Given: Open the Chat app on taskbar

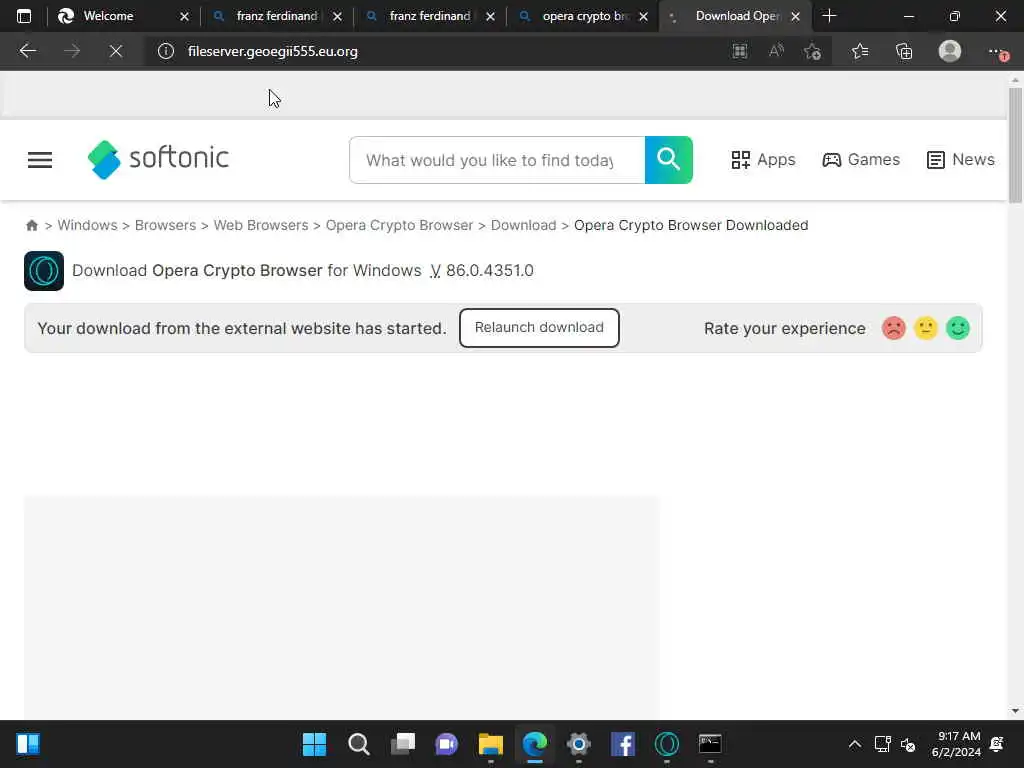Looking at the screenshot, I should click(x=447, y=744).
